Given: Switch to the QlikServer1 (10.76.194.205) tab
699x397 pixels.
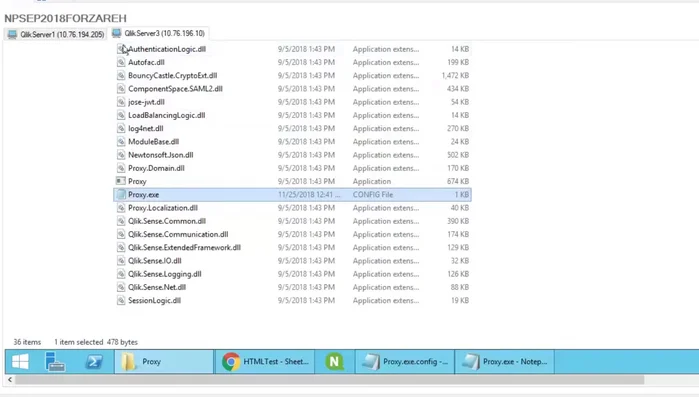Looking at the screenshot, I should coord(56,34).
